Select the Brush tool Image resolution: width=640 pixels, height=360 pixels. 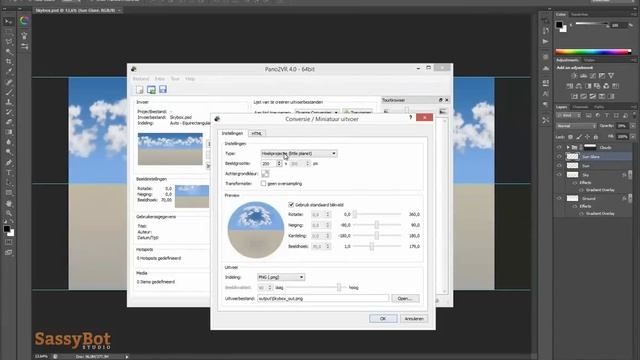click(8, 92)
